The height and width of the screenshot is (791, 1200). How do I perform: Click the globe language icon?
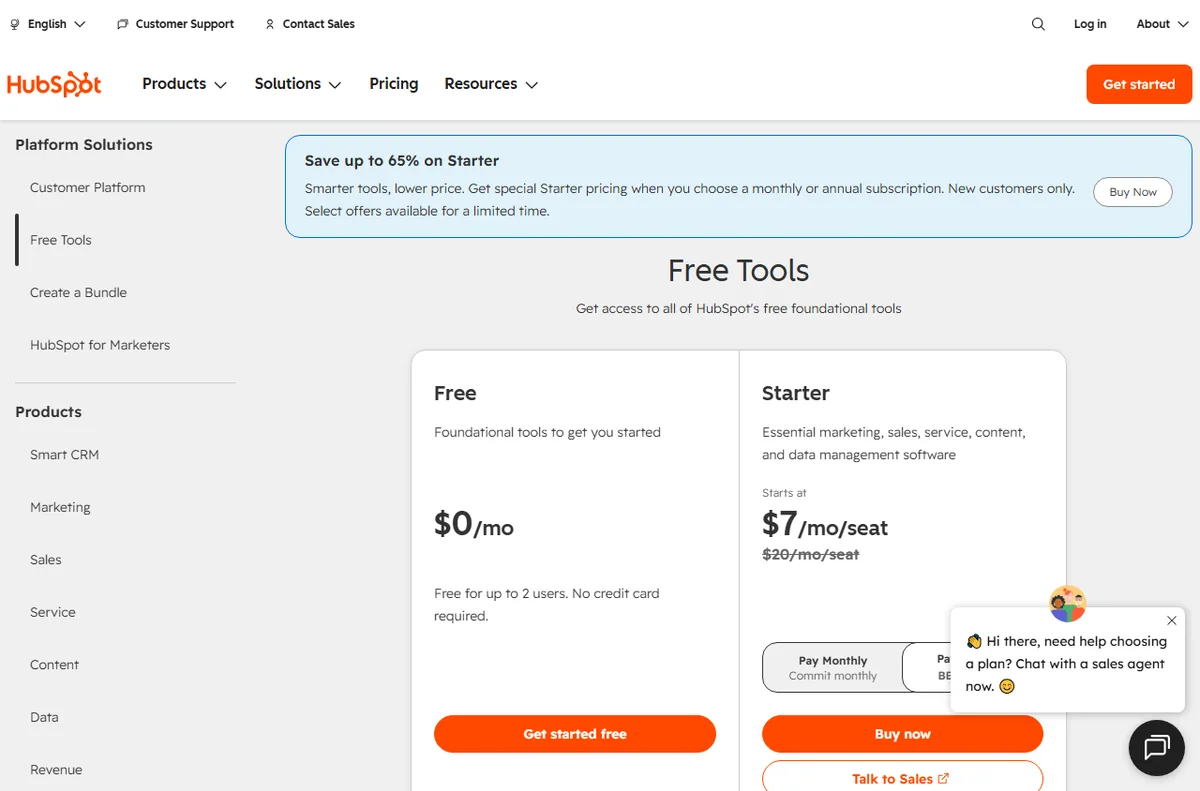pyautogui.click(x=15, y=24)
